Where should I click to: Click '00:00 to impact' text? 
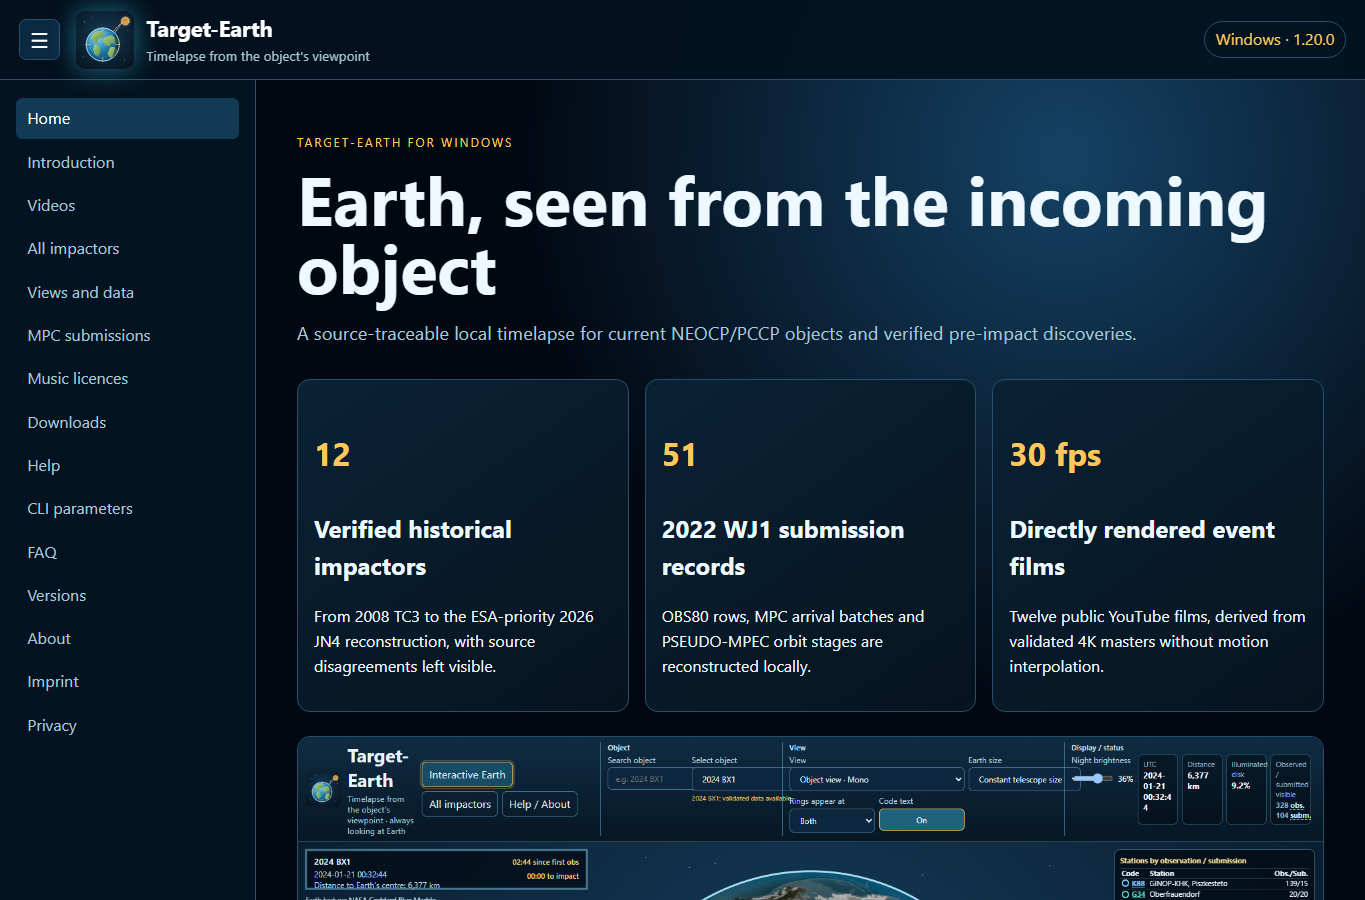[553, 876]
